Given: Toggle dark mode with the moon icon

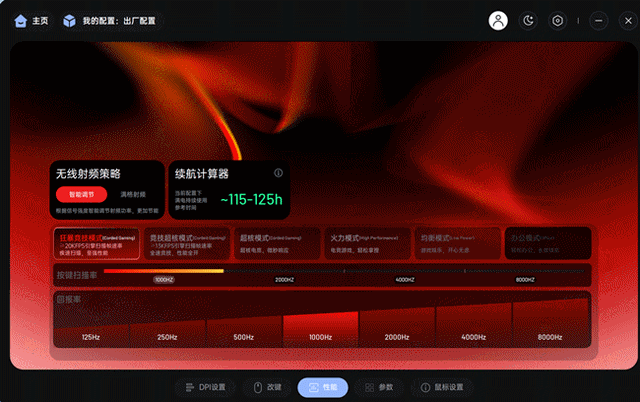Looking at the screenshot, I should 529,20.
